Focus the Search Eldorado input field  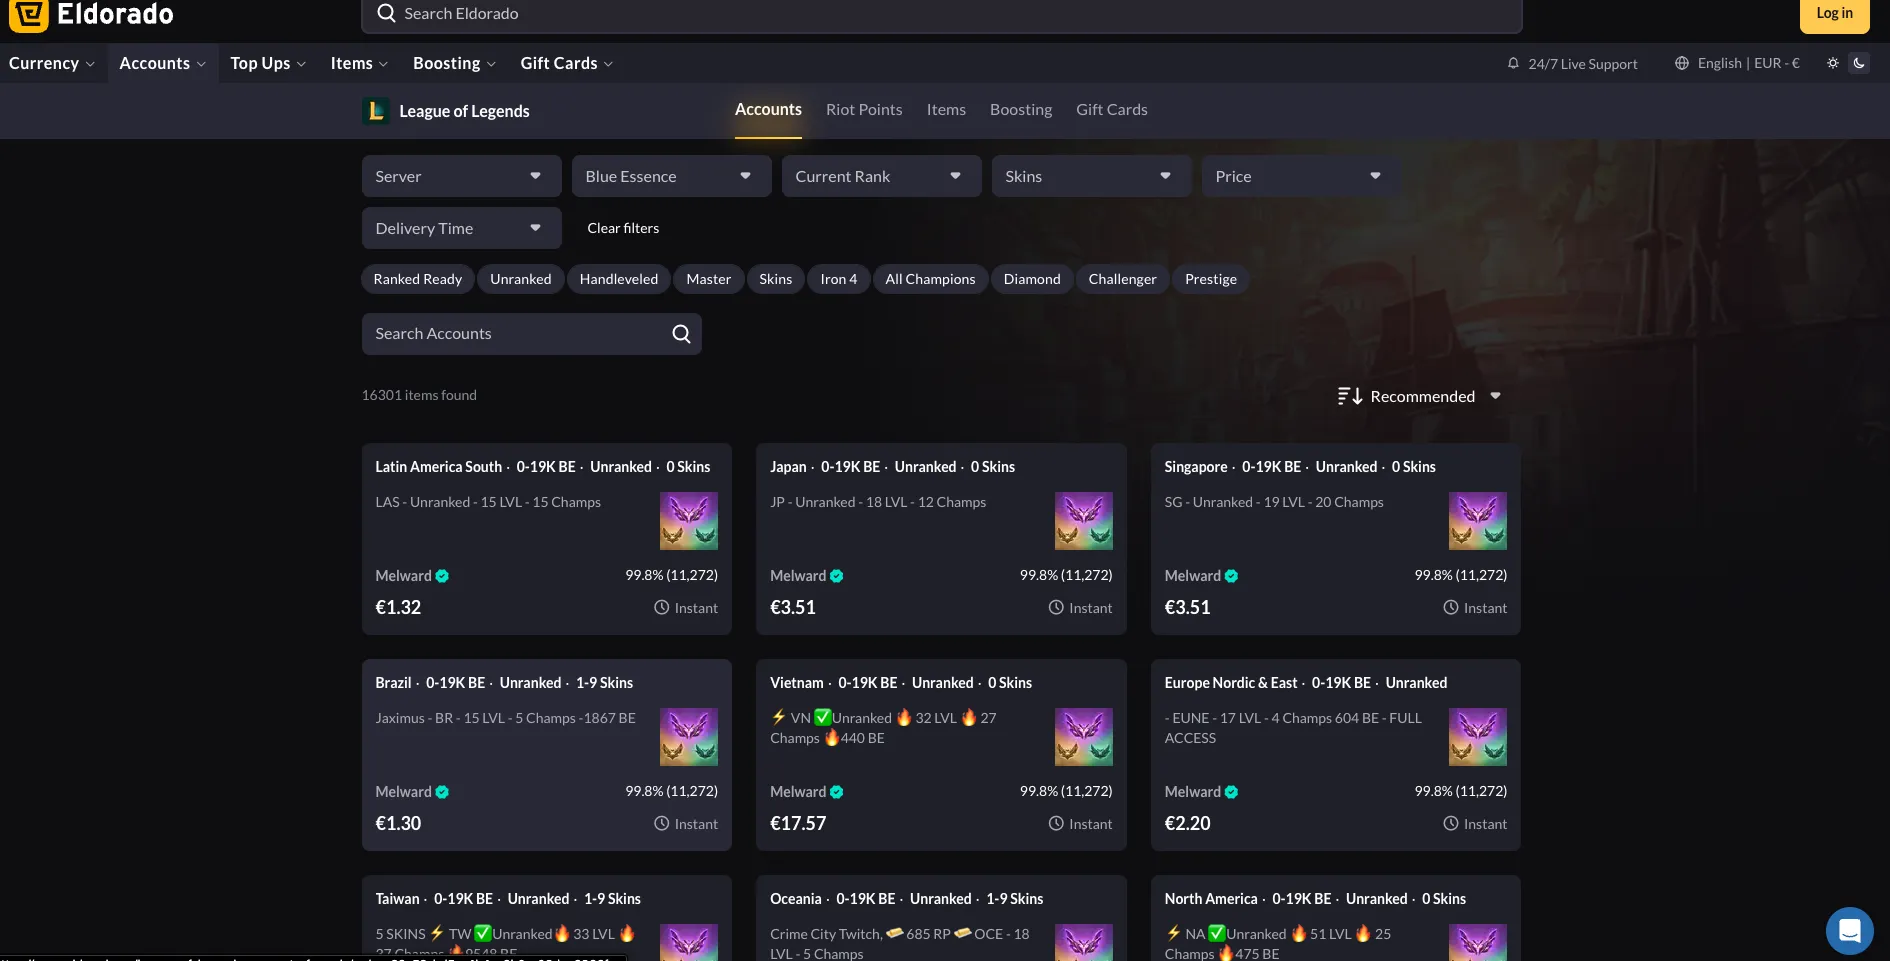pyautogui.click(x=942, y=14)
